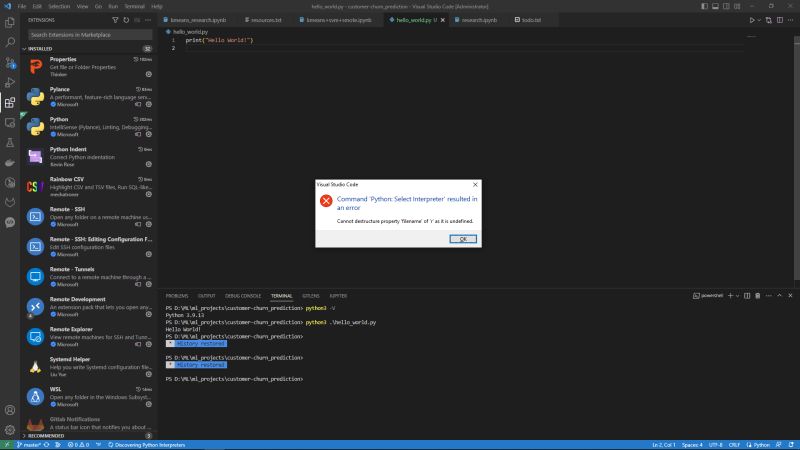The image size is (800, 450).
Task: Click OK in the error dialog
Action: pos(463,239)
